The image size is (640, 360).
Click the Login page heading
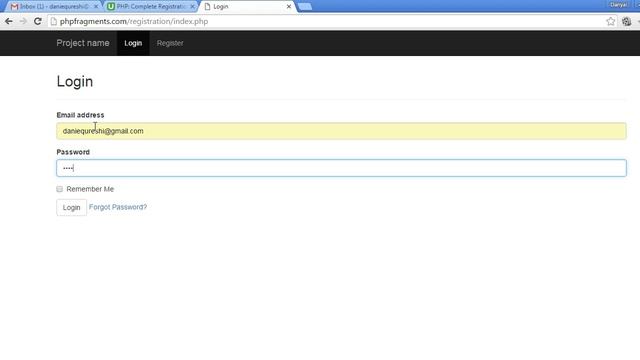point(75,81)
